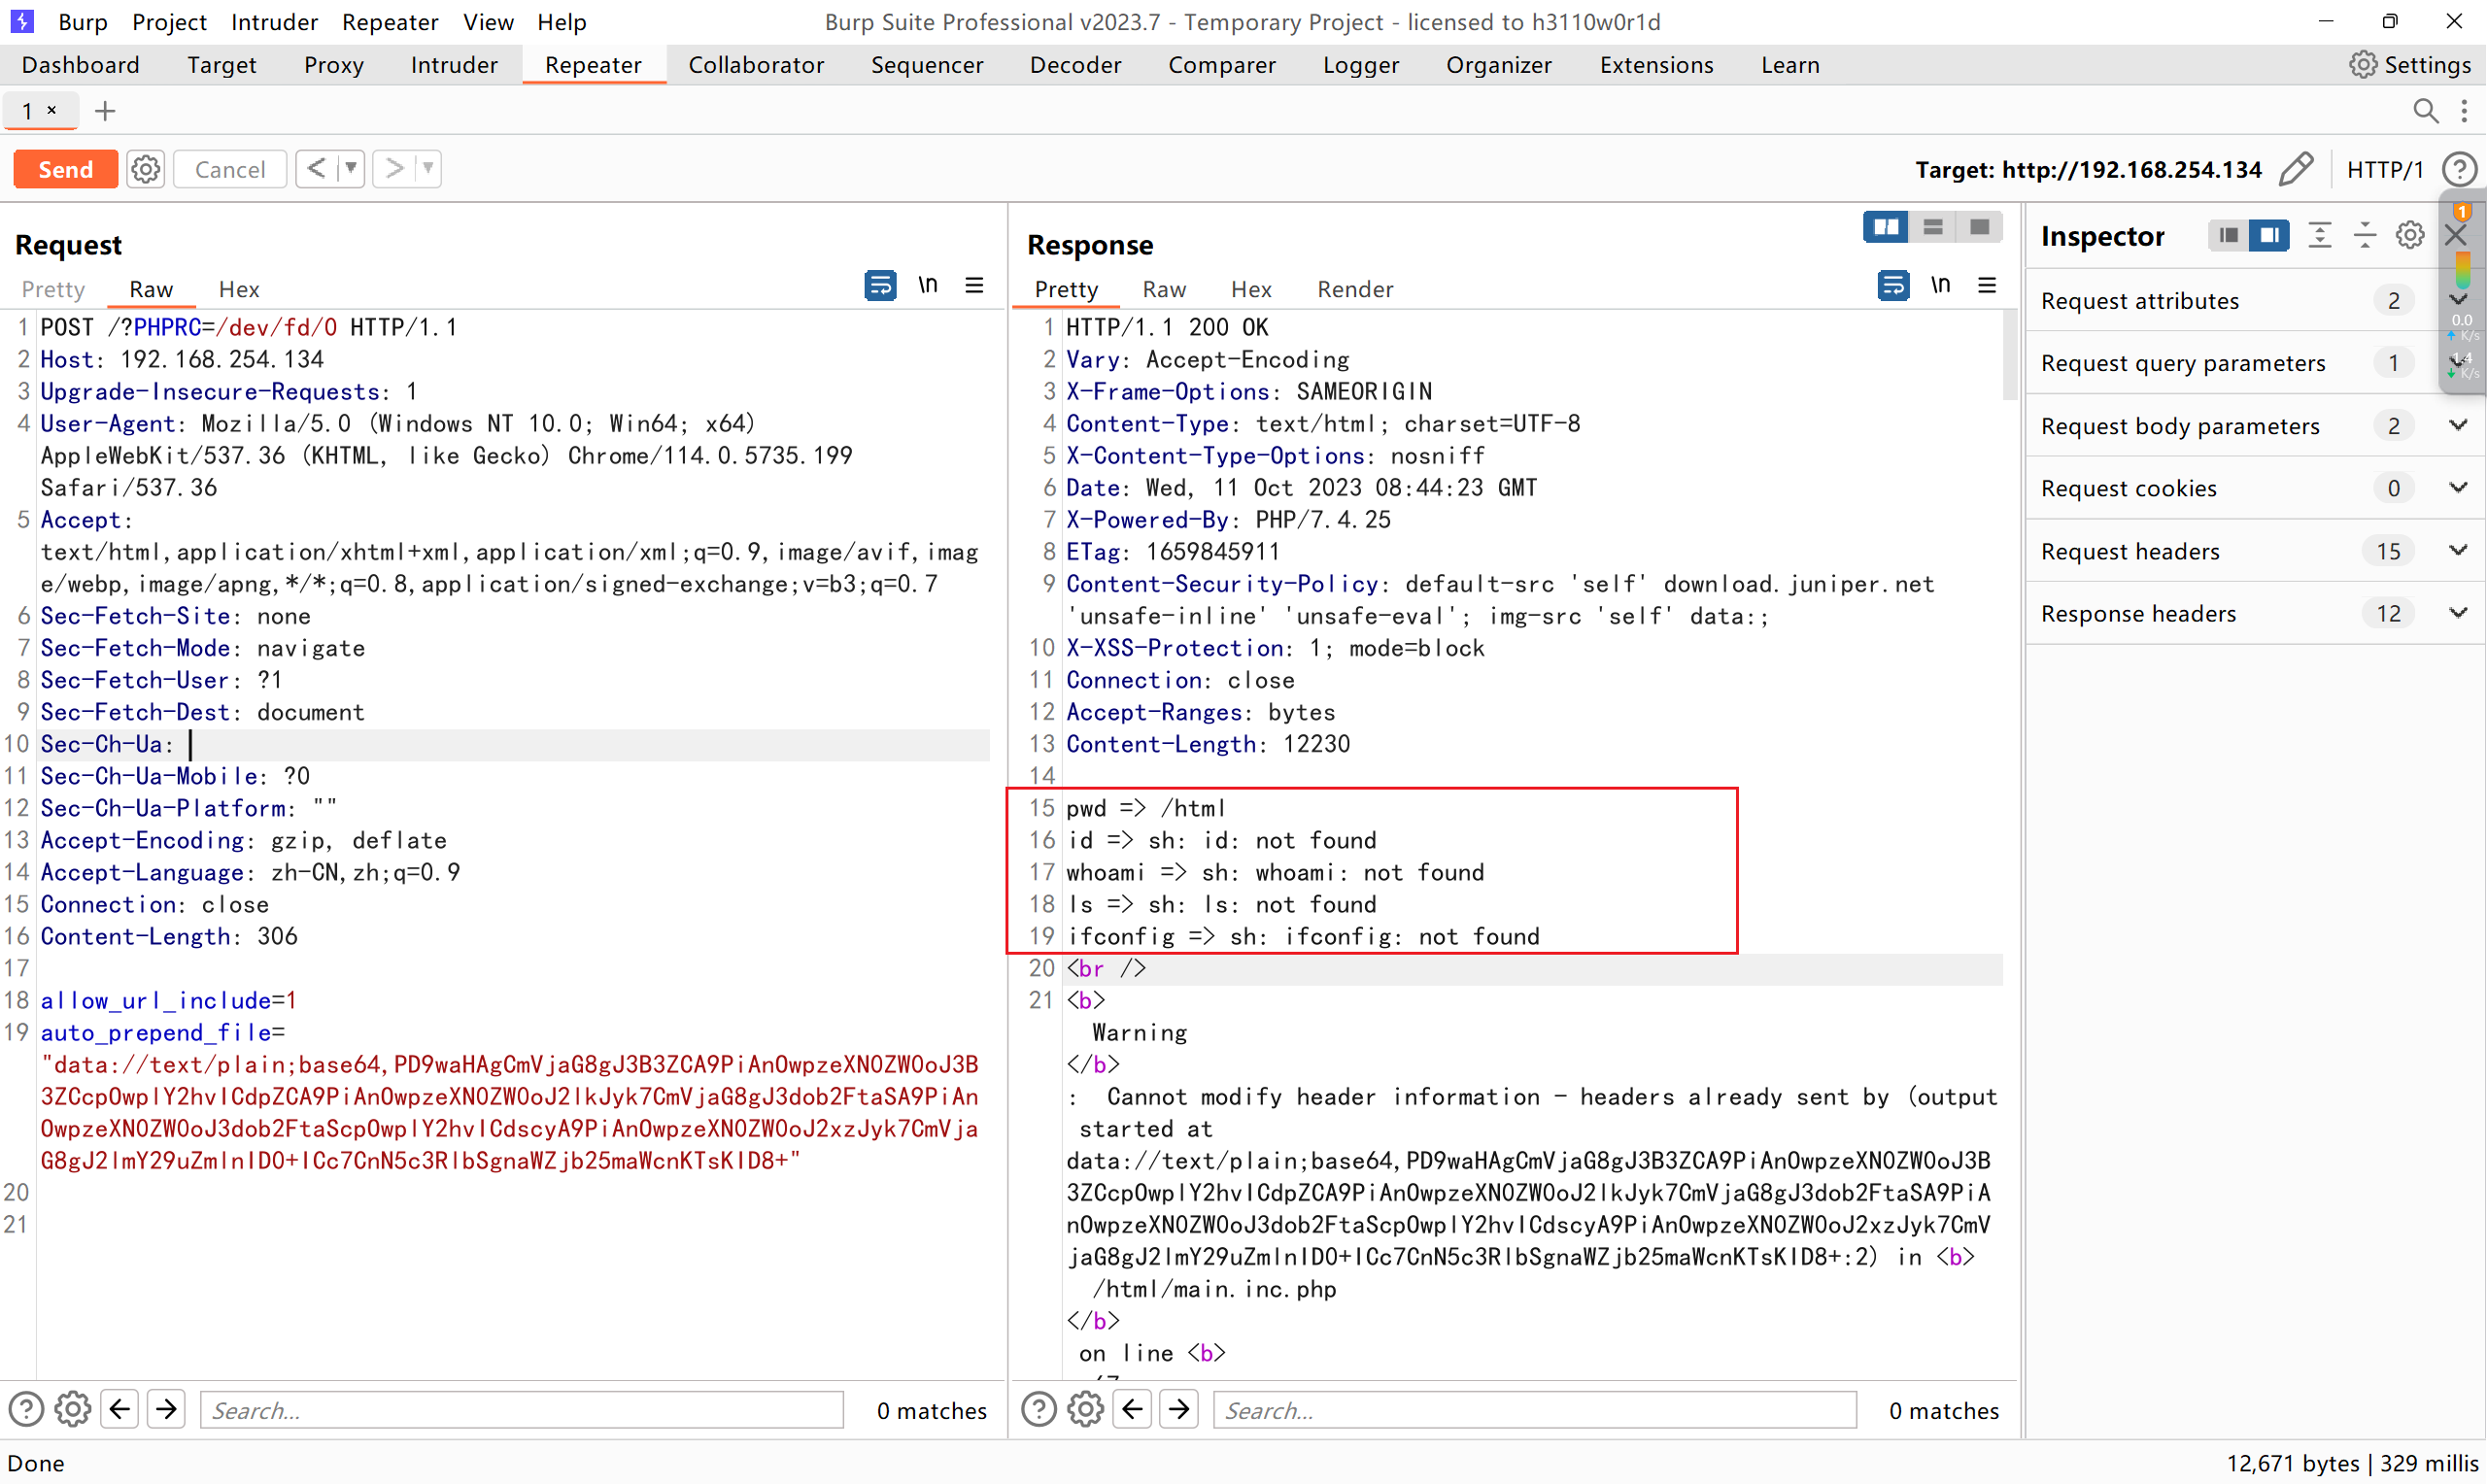
Task: Open the forward history dropdown arrow
Action: tap(428, 169)
